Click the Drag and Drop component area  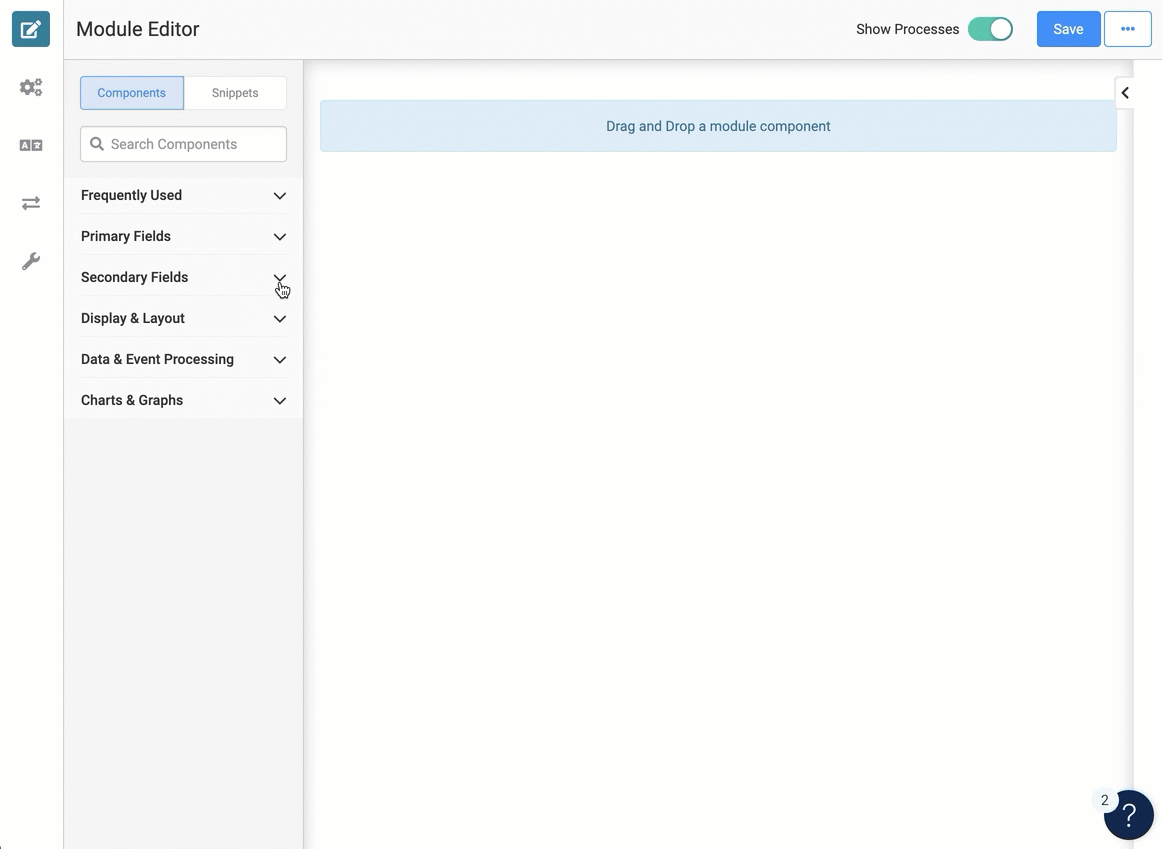(718, 126)
